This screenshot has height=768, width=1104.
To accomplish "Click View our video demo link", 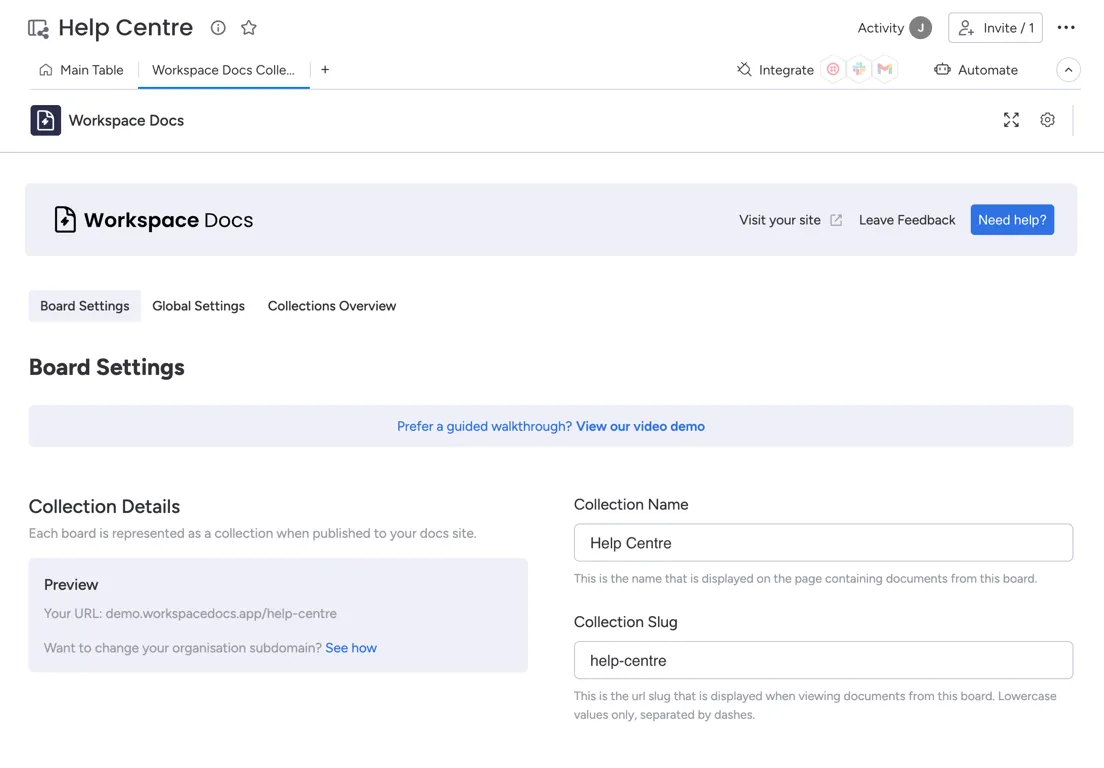I will (x=640, y=426).
